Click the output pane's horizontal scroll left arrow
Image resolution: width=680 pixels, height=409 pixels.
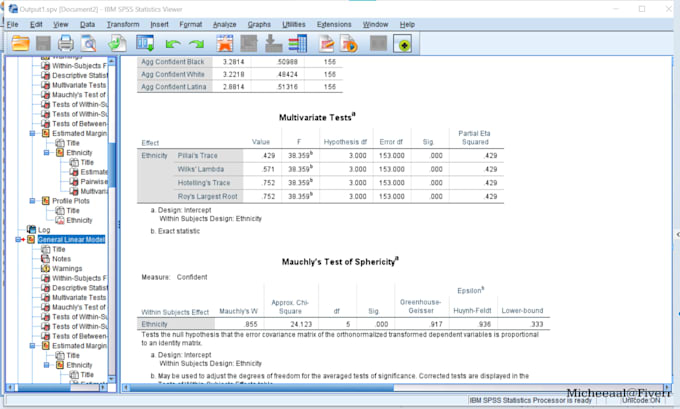pyautogui.click(x=126, y=387)
